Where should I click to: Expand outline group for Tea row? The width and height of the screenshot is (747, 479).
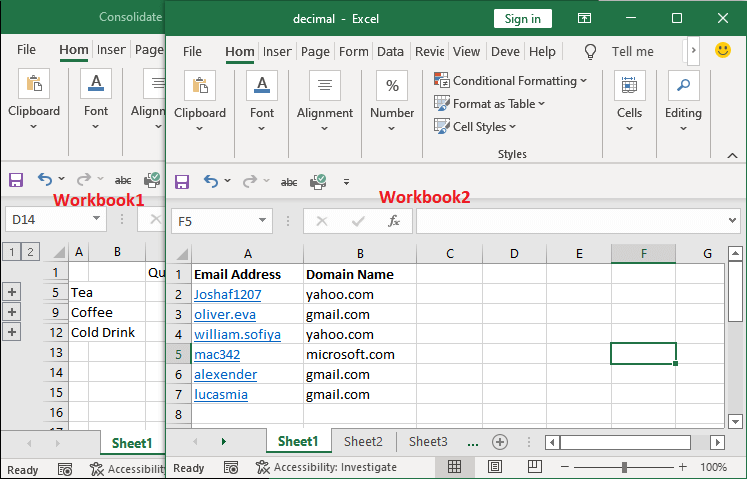(12, 292)
